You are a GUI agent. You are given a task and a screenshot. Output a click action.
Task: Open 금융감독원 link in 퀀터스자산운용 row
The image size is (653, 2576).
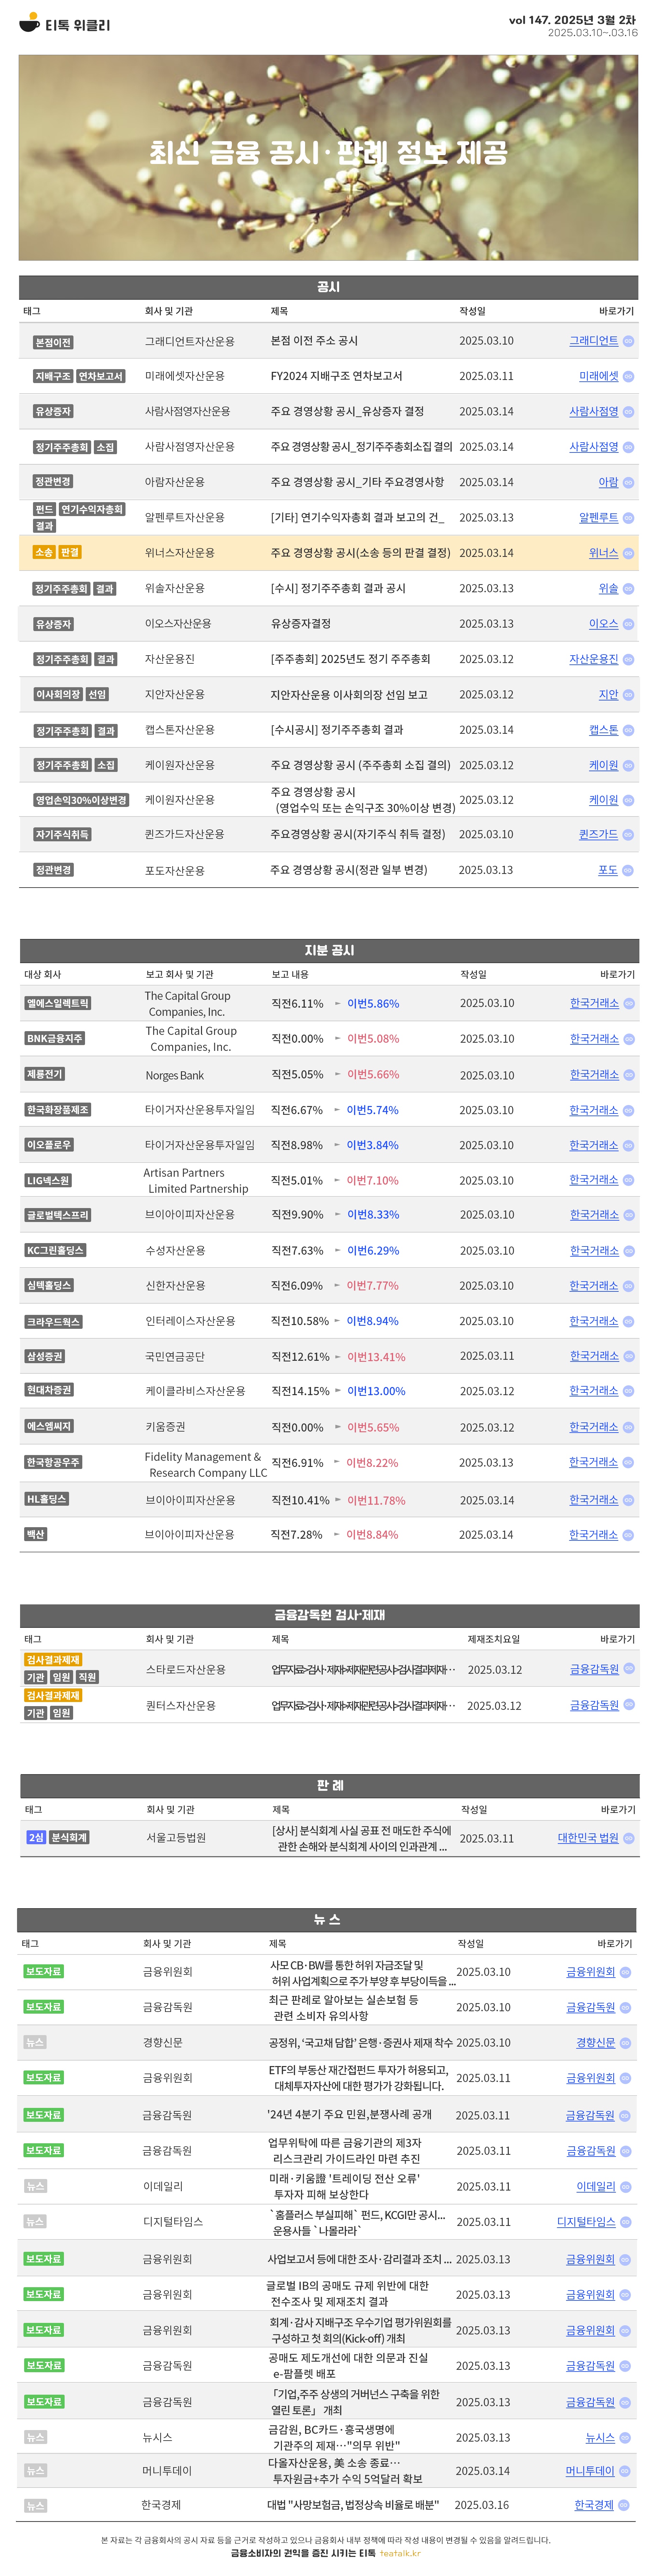(594, 1705)
